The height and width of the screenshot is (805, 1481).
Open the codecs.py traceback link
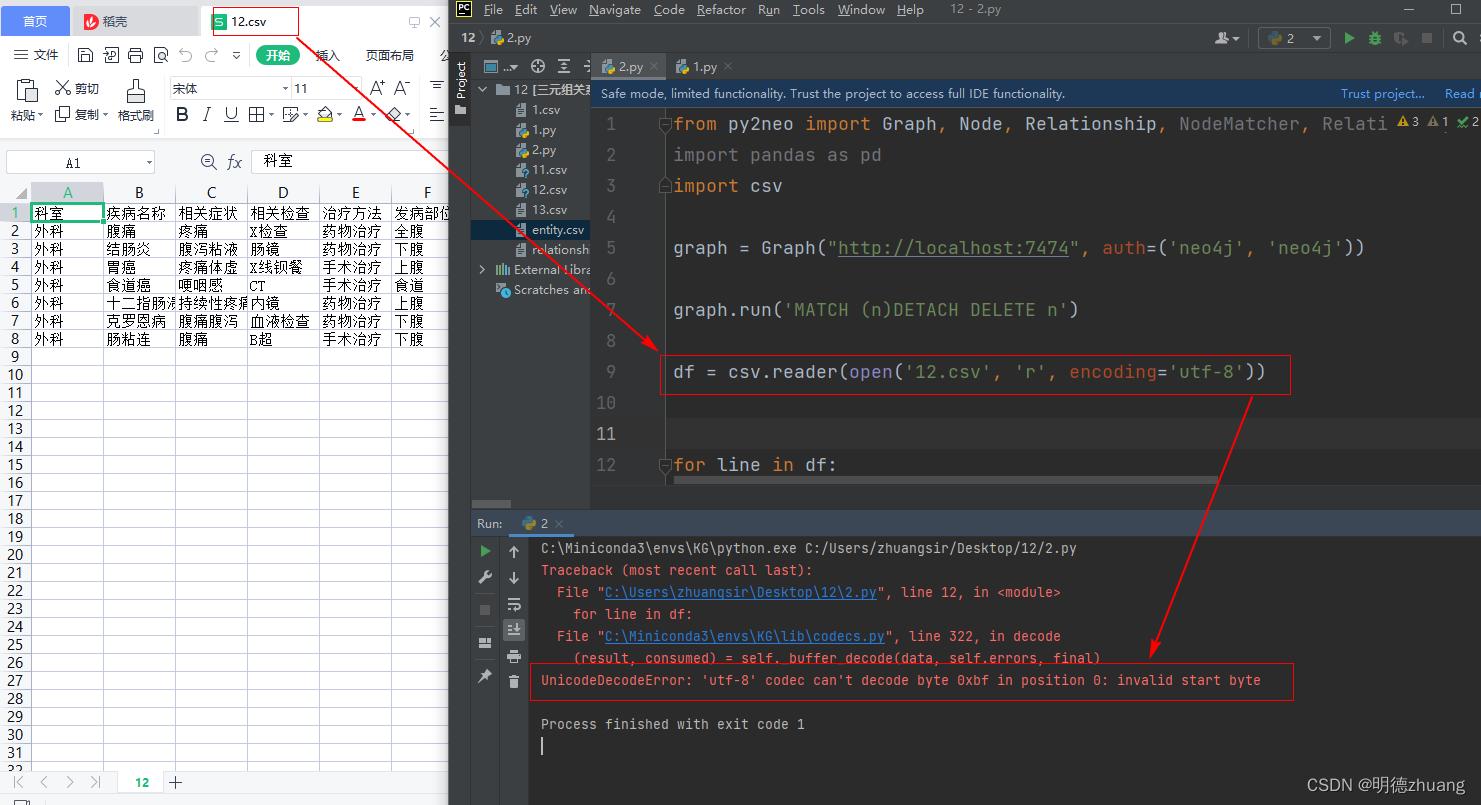pyautogui.click(x=745, y=636)
